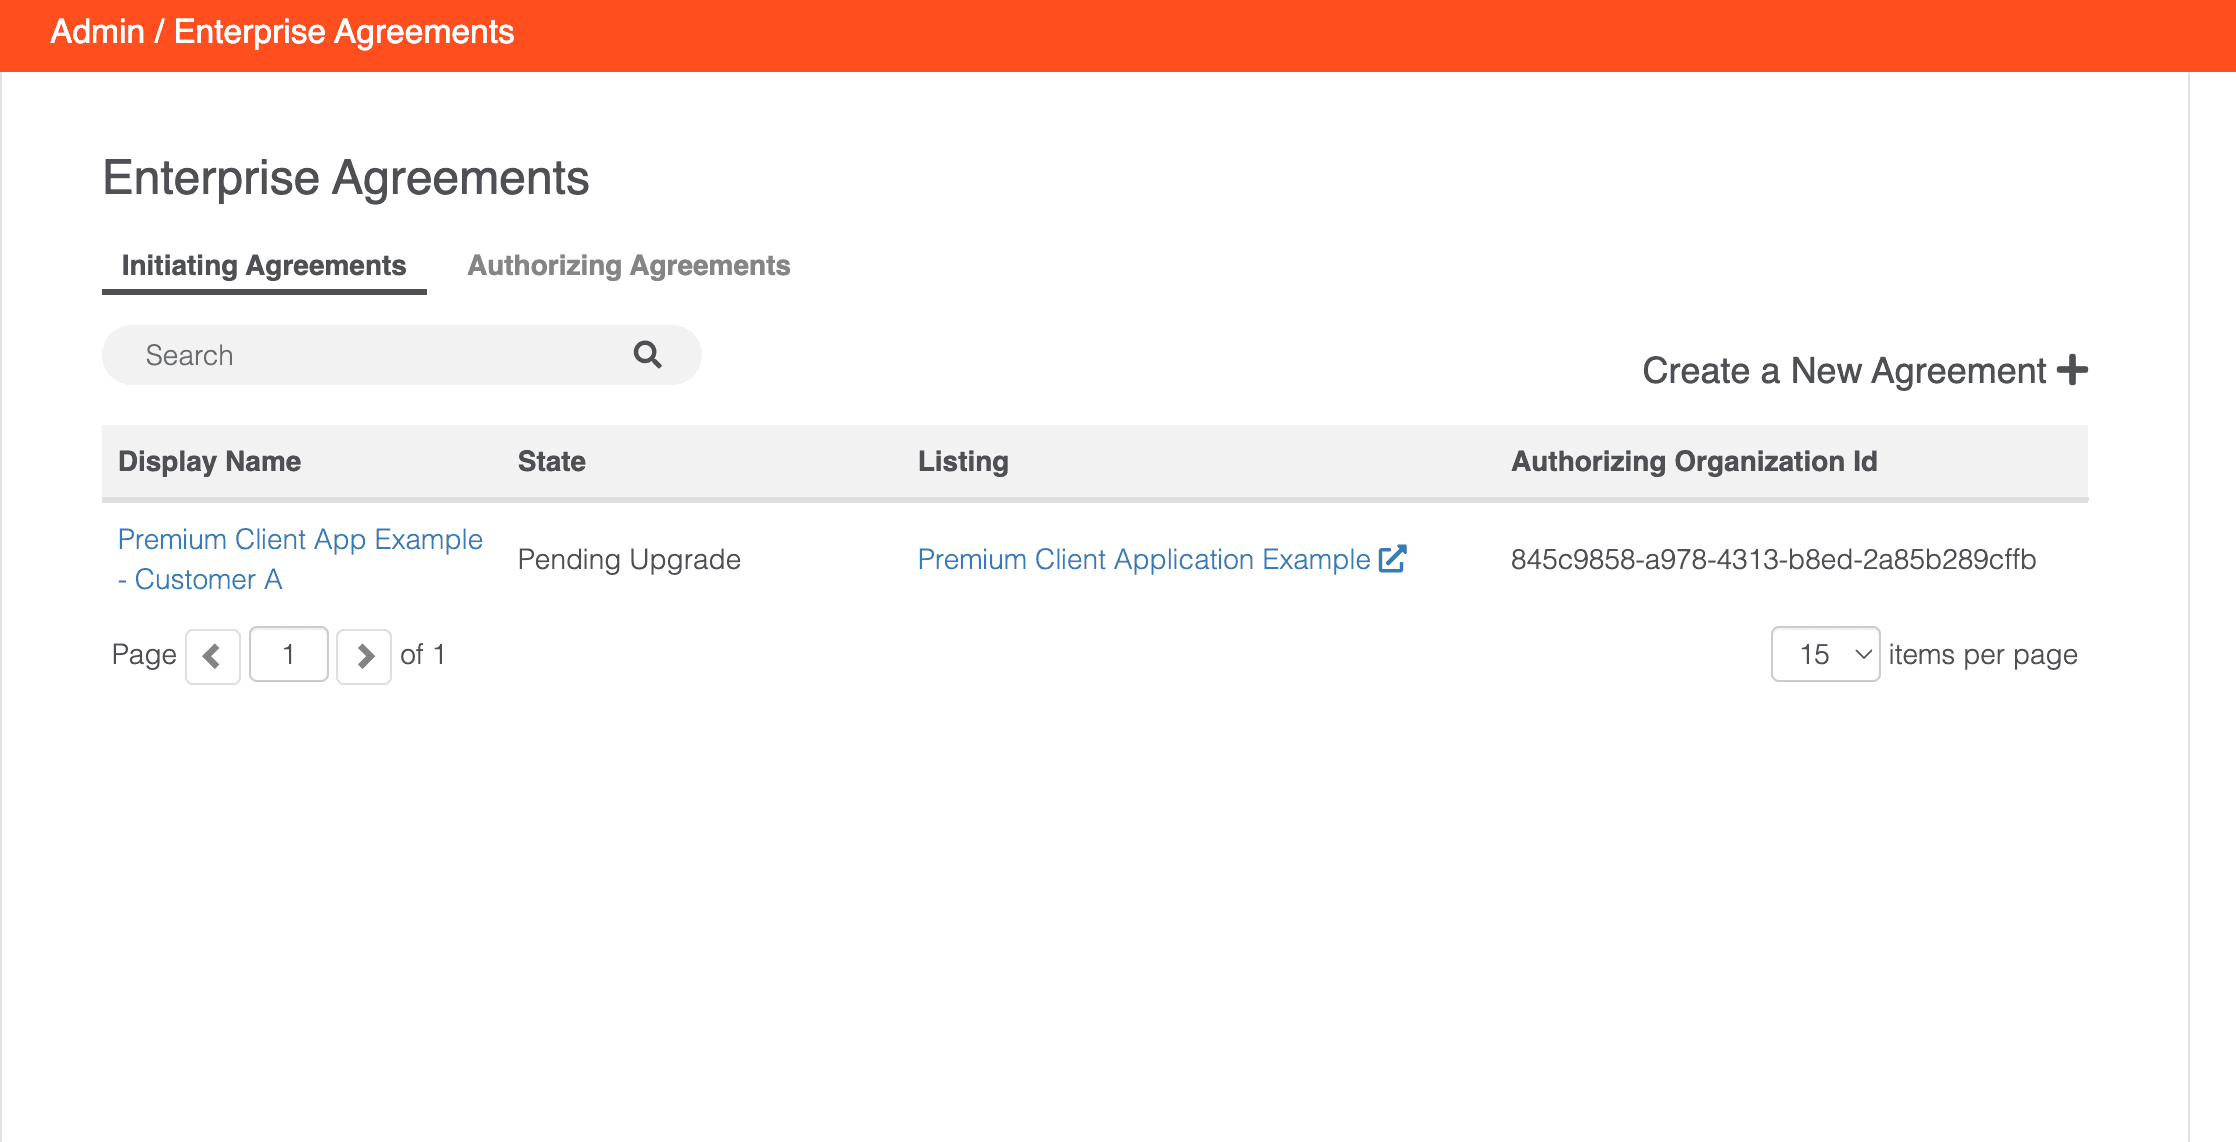2236x1142 pixels.
Task: Go to next page with right chevron
Action: 364,656
